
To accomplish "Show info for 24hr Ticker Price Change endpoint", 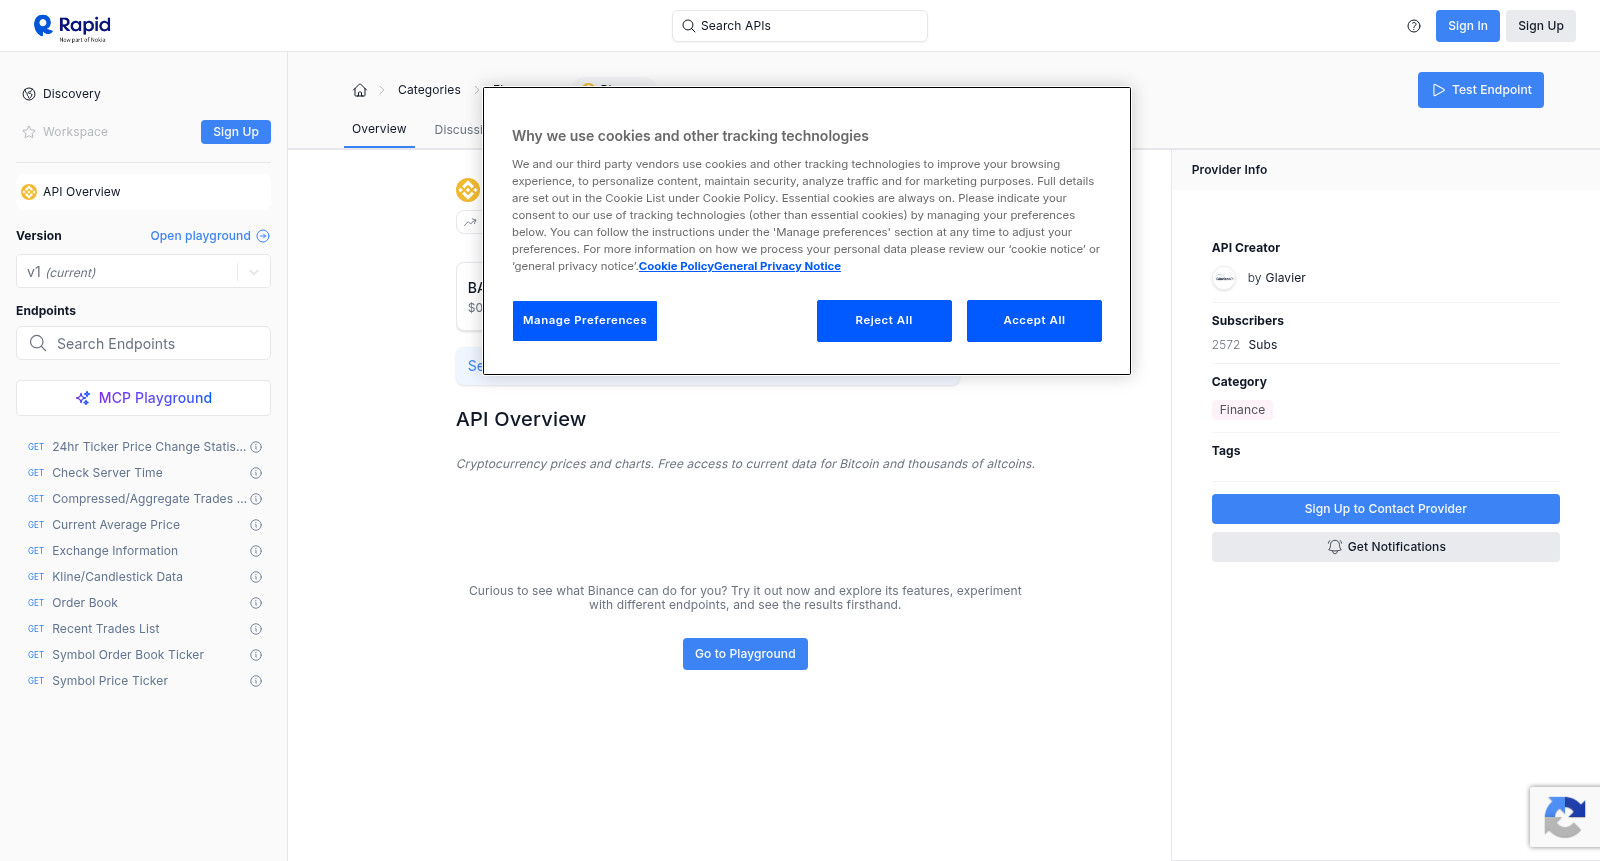I will (x=256, y=447).
